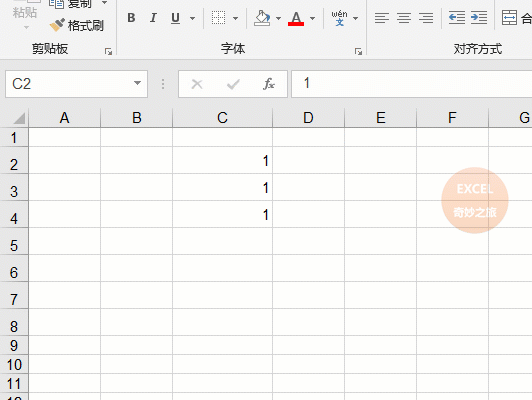Viewport: 532px width, 400px height.
Task: Show phonetic guide wén icon
Action: 339,18
